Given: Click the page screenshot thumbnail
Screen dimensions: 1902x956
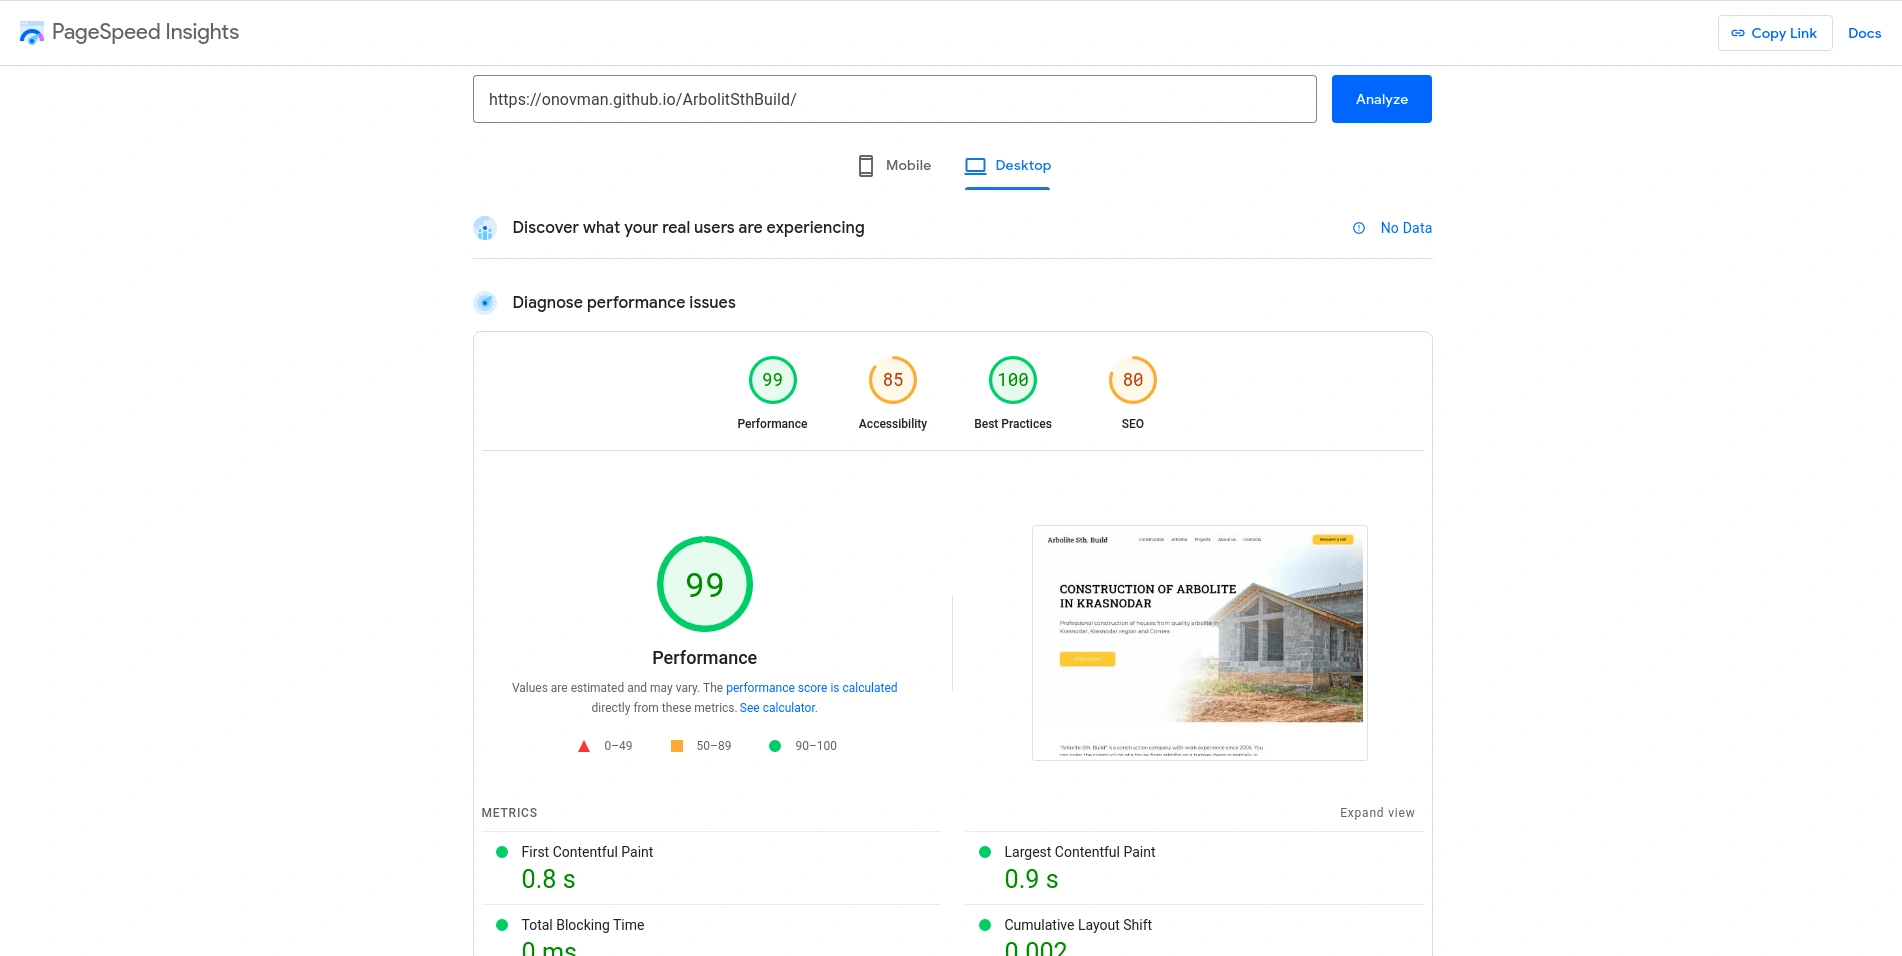Looking at the screenshot, I should (1200, 643).
